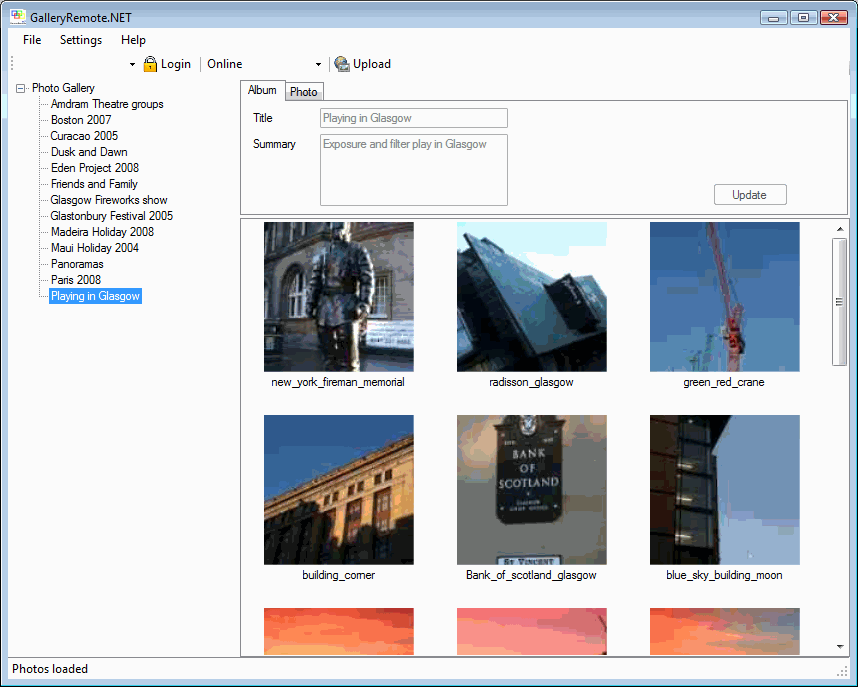
Task: Open the Settings menu
Action: pyautogui.click(x=81, y=40)
